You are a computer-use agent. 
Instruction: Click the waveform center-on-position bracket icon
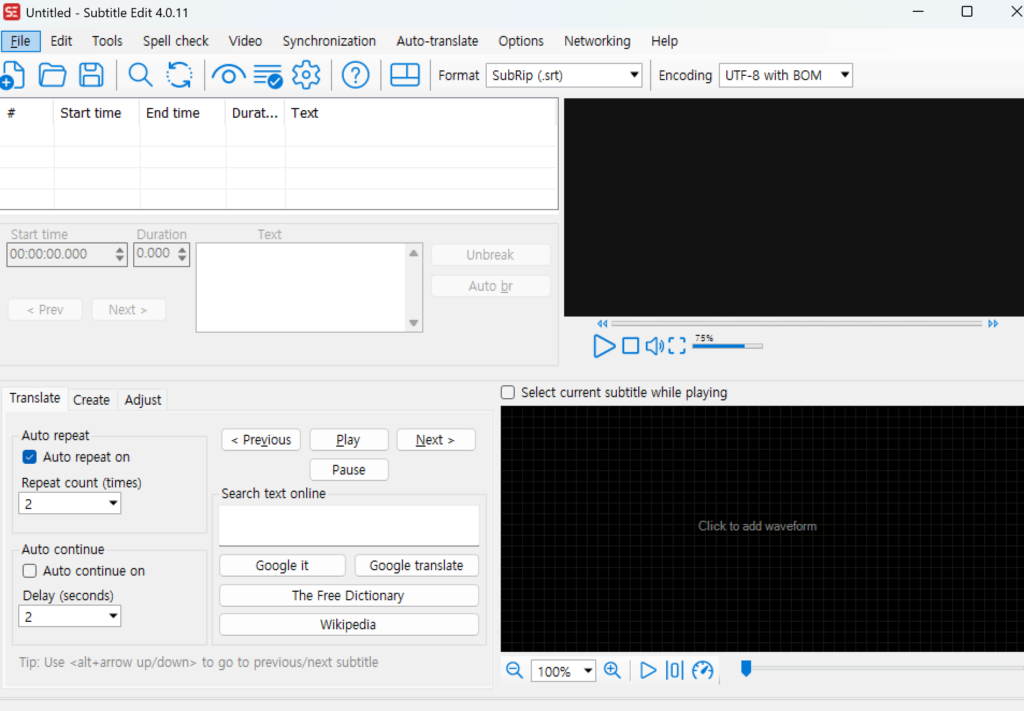tap(675, 671)
